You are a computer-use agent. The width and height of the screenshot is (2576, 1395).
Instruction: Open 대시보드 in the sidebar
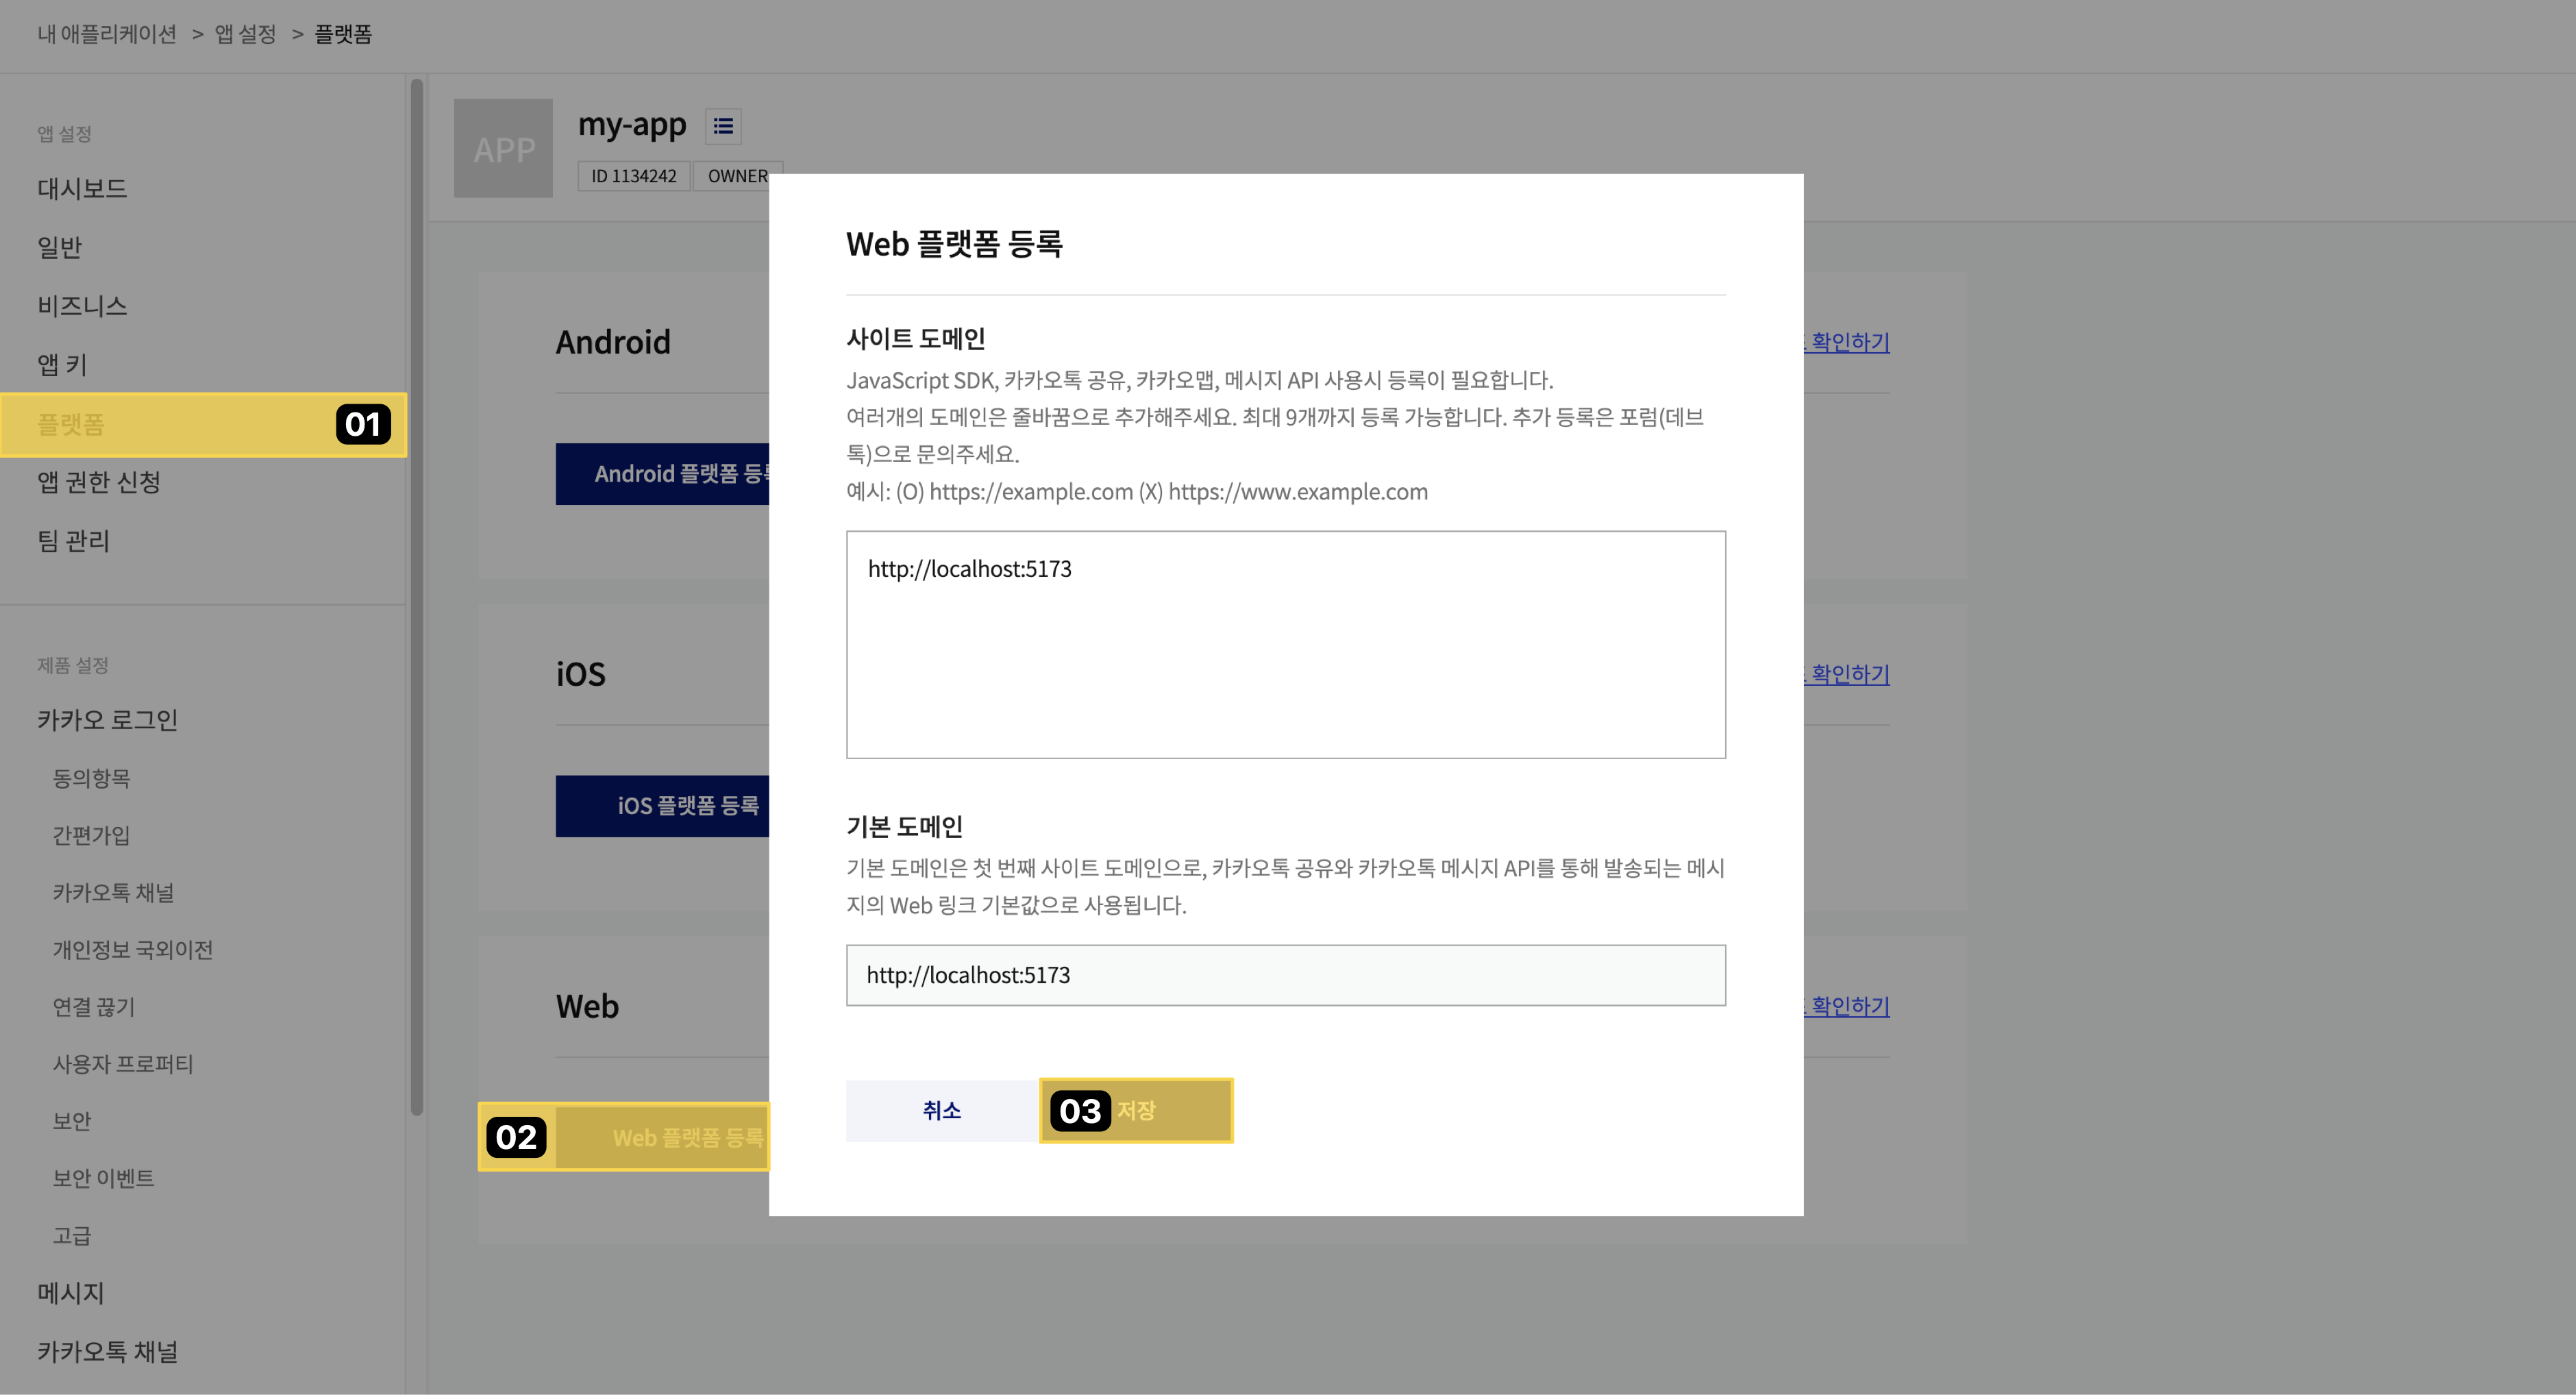[82, 189]
